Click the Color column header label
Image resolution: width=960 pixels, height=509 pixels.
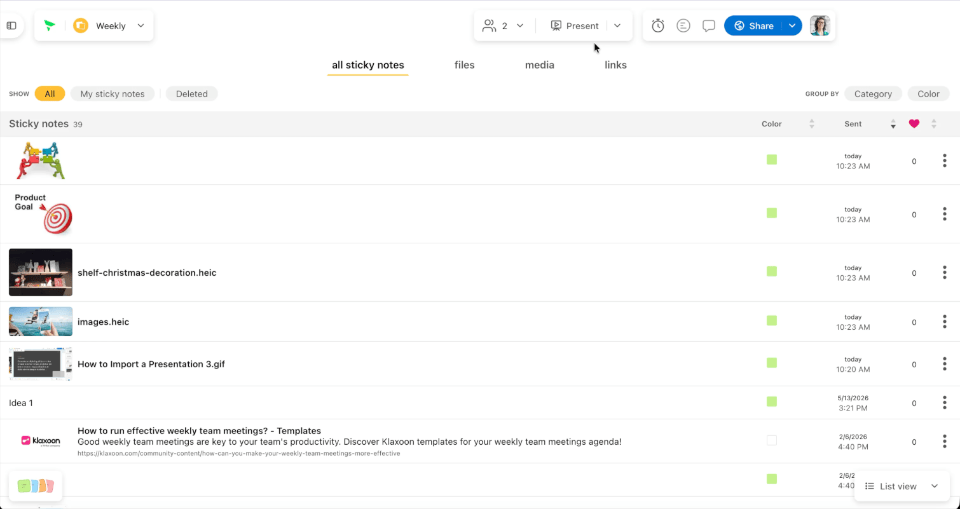tap(771, 124)
